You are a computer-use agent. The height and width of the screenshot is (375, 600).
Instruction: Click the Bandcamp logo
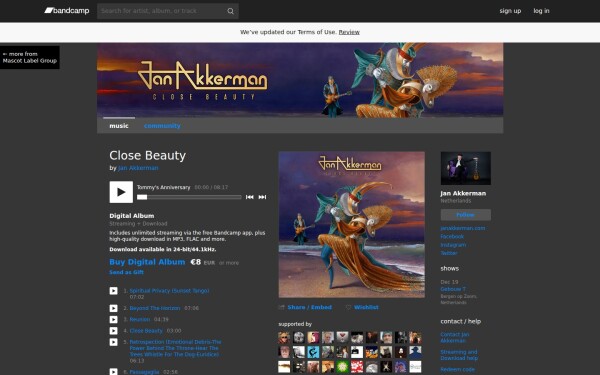tap(67, 11)
